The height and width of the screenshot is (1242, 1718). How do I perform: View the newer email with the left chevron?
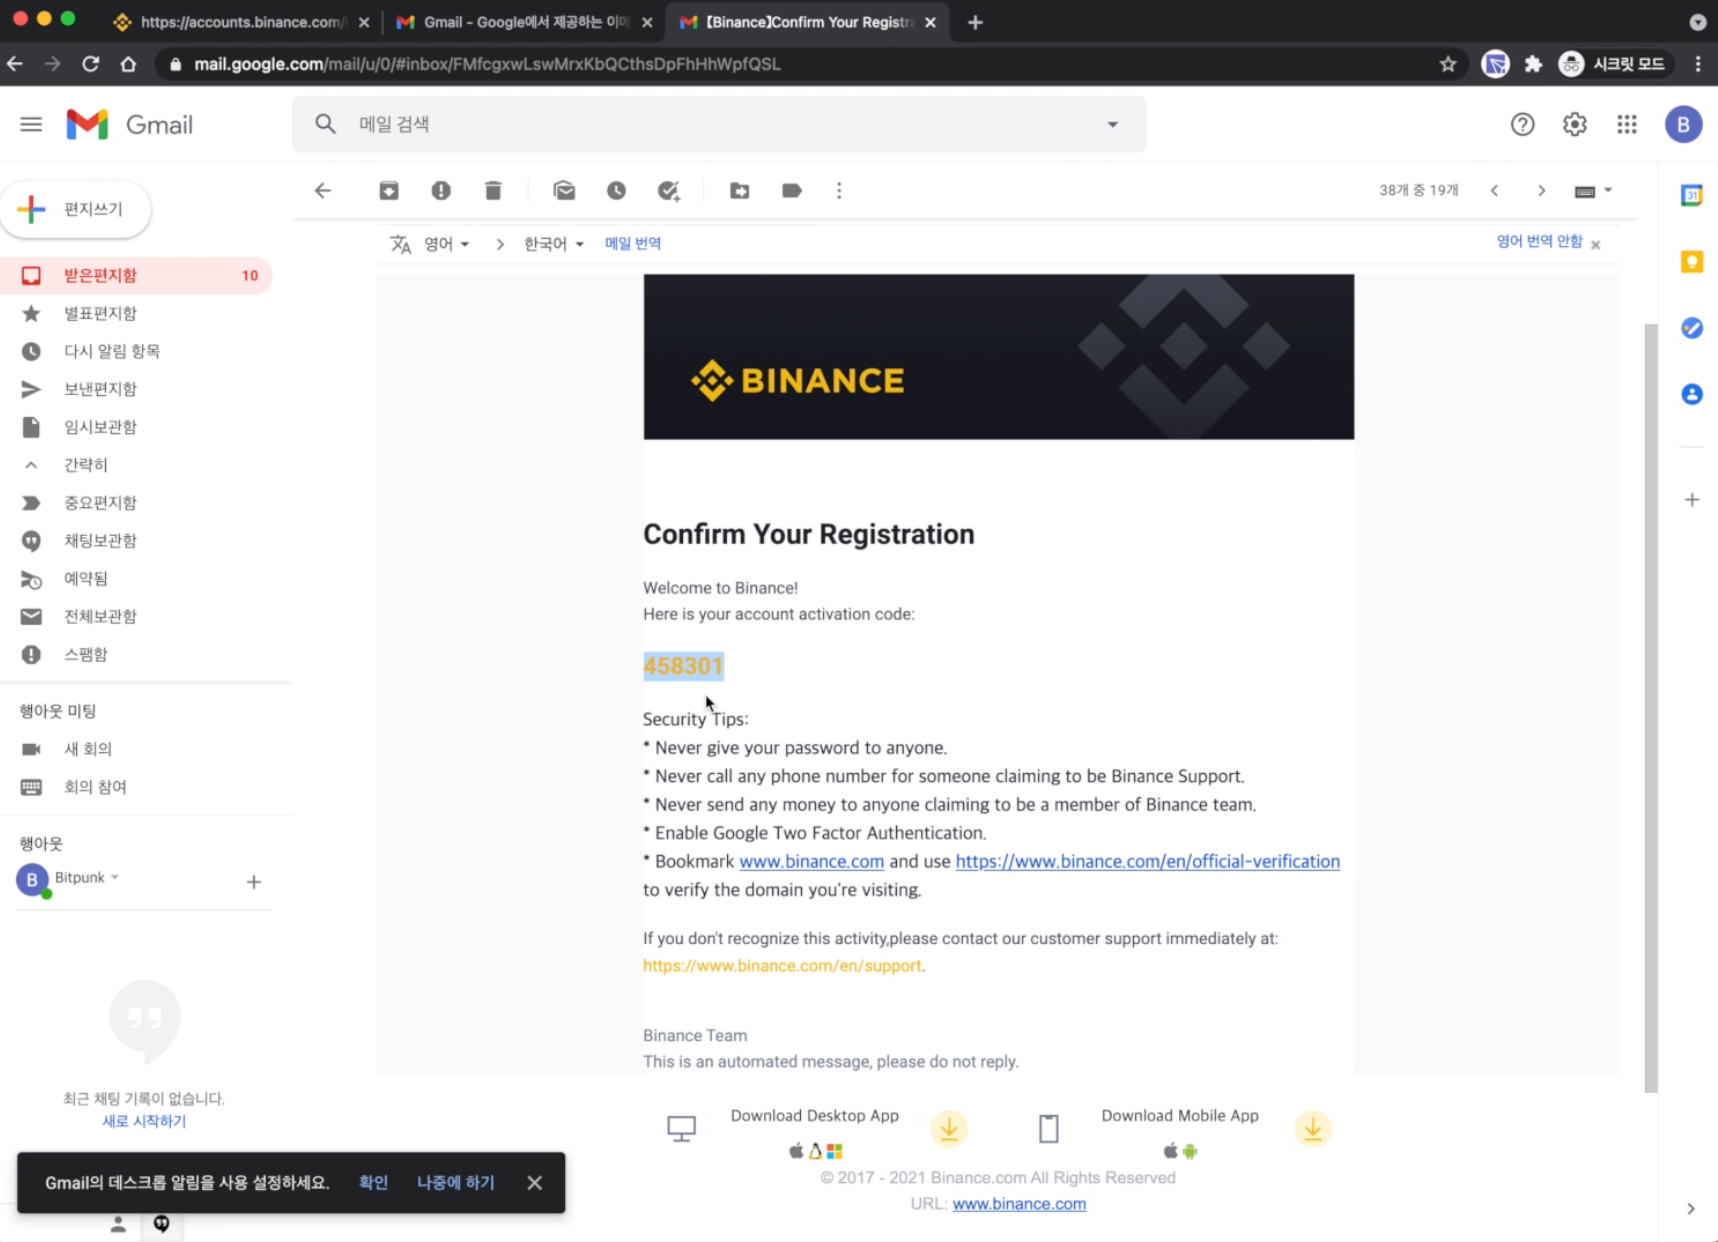tap(1494, 190)
